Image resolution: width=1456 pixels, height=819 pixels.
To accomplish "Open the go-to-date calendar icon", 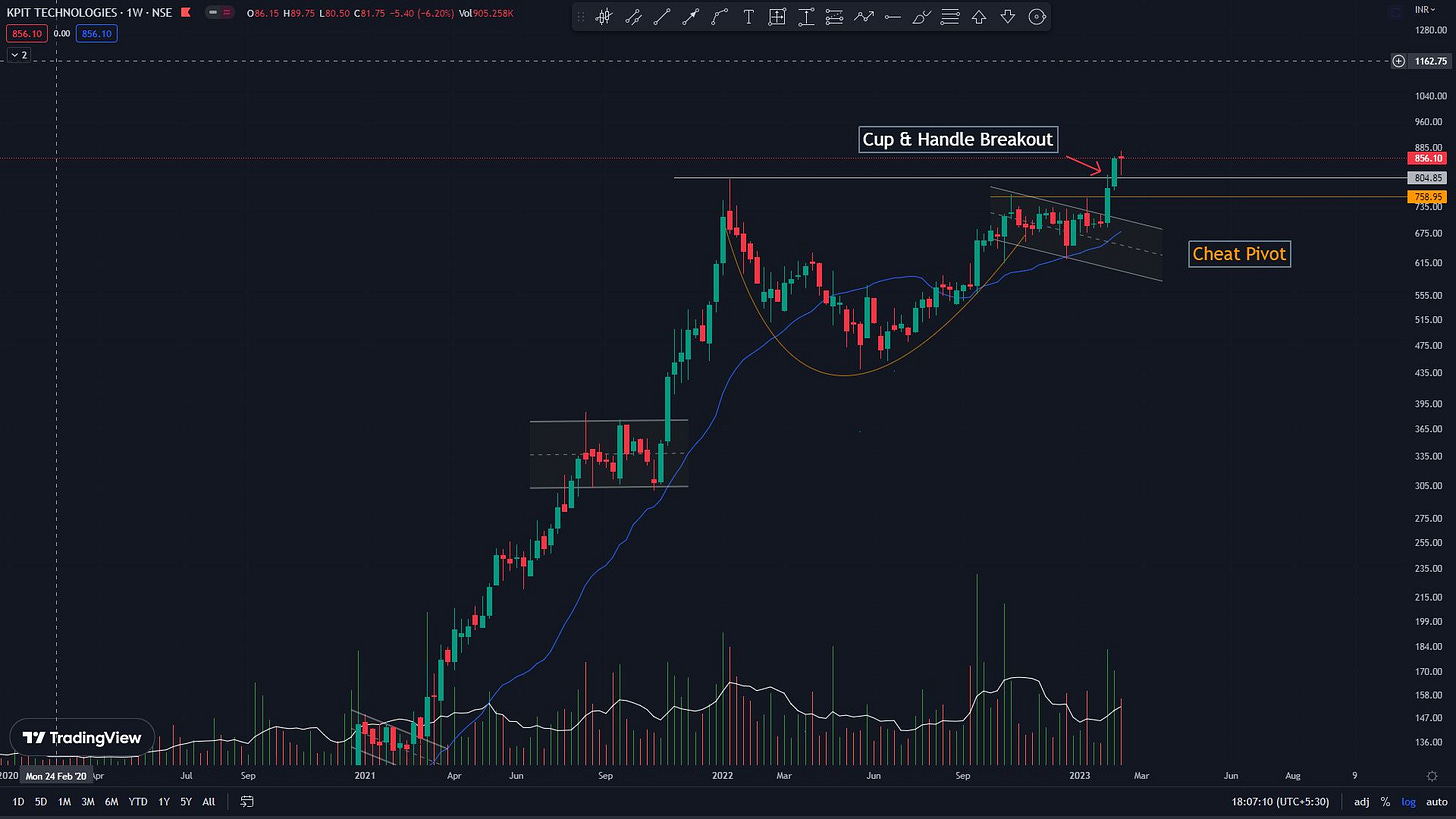I will pyautogui.click(x=247, y=801).
